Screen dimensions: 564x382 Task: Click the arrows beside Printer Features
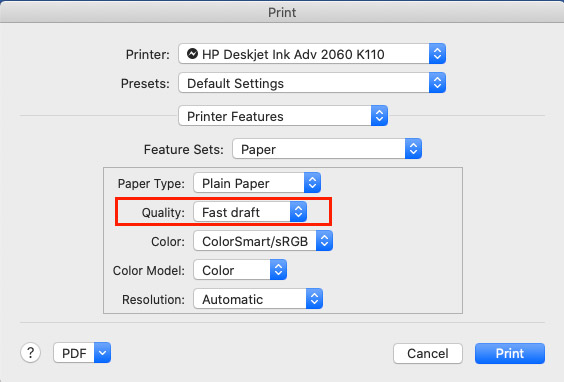click(x=379, y=116)
